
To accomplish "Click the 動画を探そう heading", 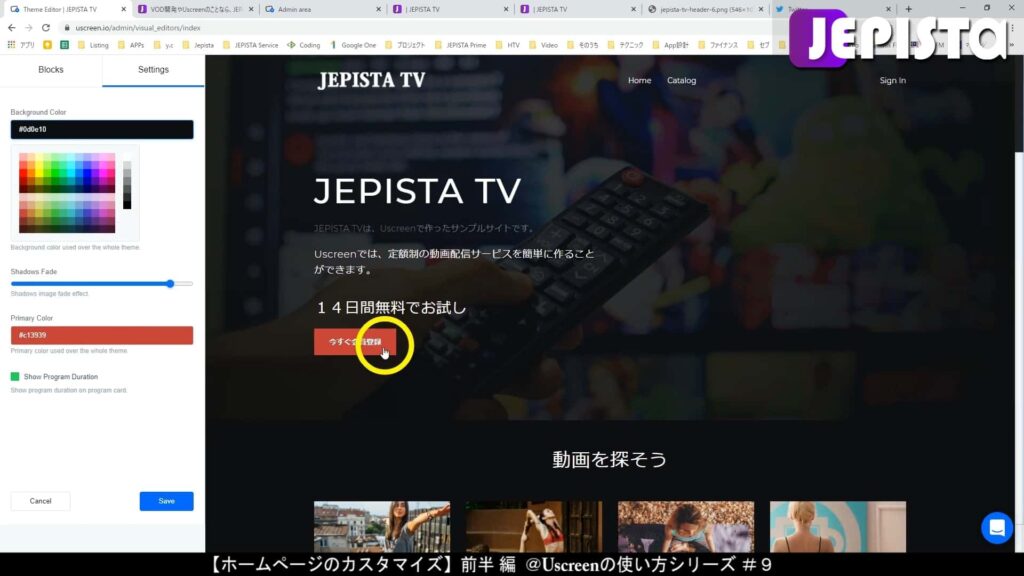I will pos(609,459).
